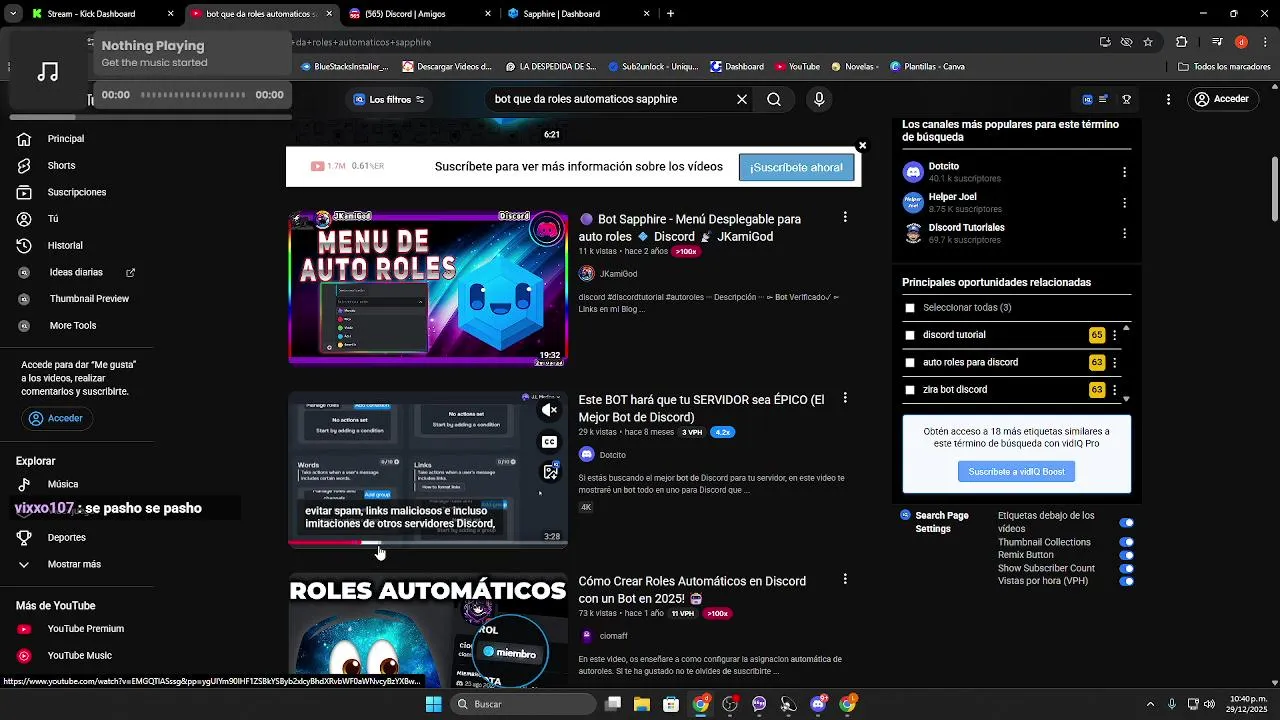Image resolution: width=1280 pixels, height=720 pixels.
Task: Open options menu for Dotcito channel
Action: [1124, 172]
